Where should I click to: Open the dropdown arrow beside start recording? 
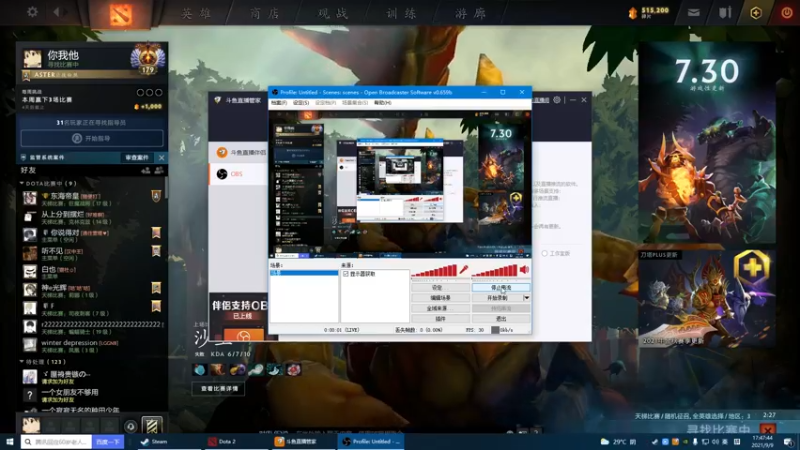527,298
